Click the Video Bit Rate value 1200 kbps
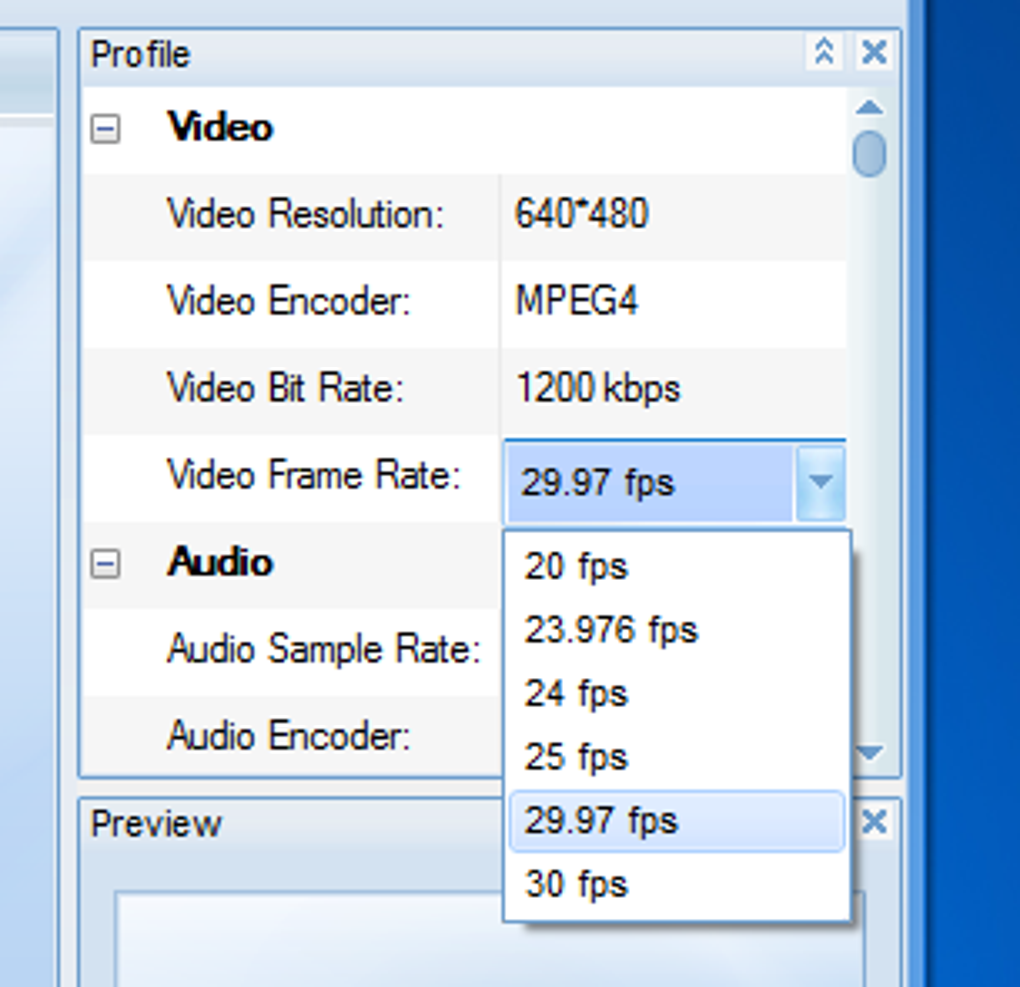Viewport: 1020px width, 987px height. pos(597,388)
